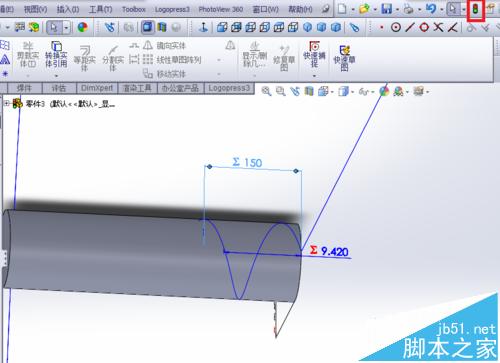Click the 等距实体 offset entities tool
Screen dimensions: 500x363
coord(85,58)
